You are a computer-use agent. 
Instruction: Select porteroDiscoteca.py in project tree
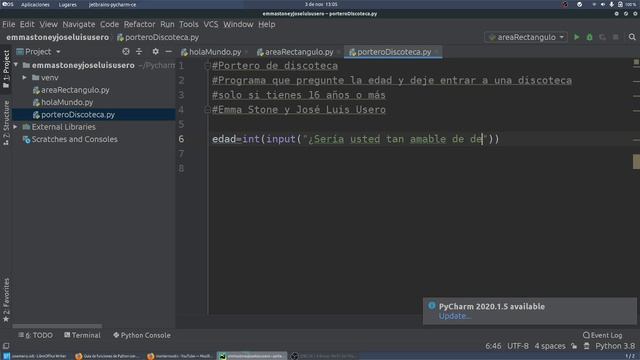78,115
